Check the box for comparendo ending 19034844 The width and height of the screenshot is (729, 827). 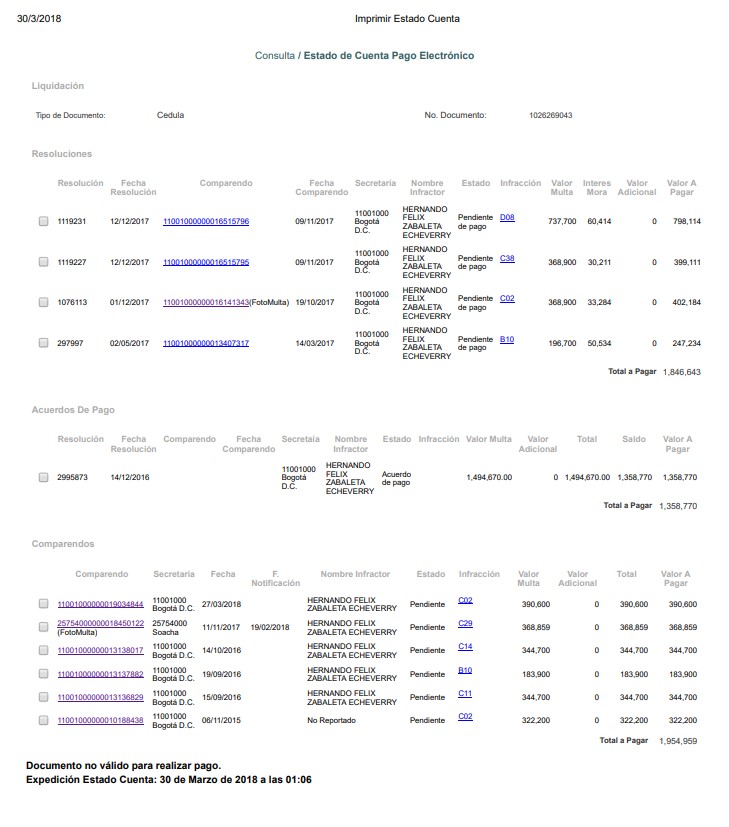point(43,604)
